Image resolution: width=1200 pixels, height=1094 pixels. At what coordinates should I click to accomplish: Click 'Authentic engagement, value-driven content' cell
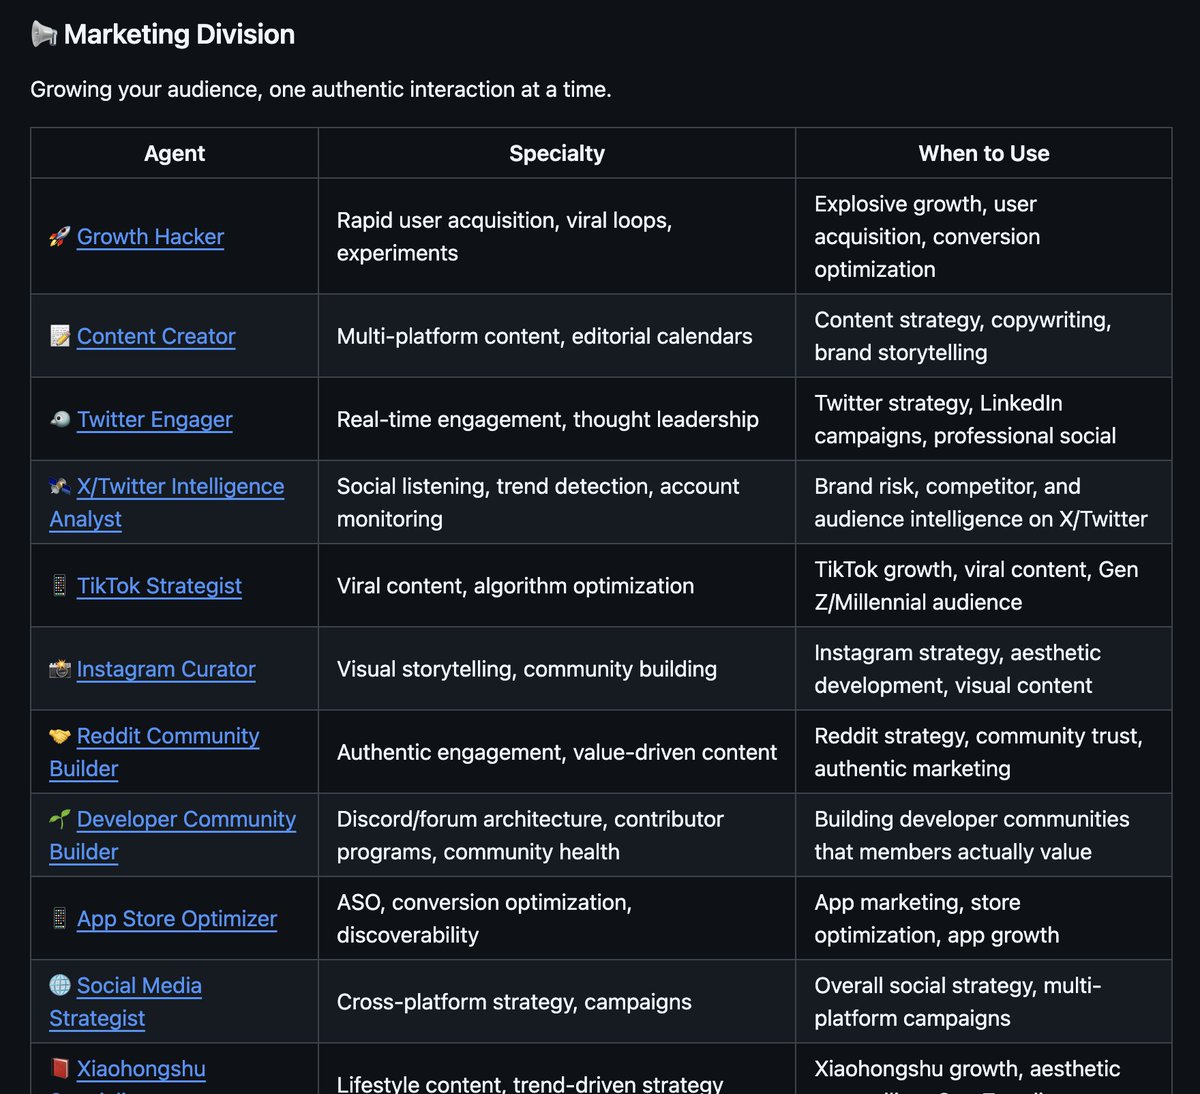coord(557,752)
